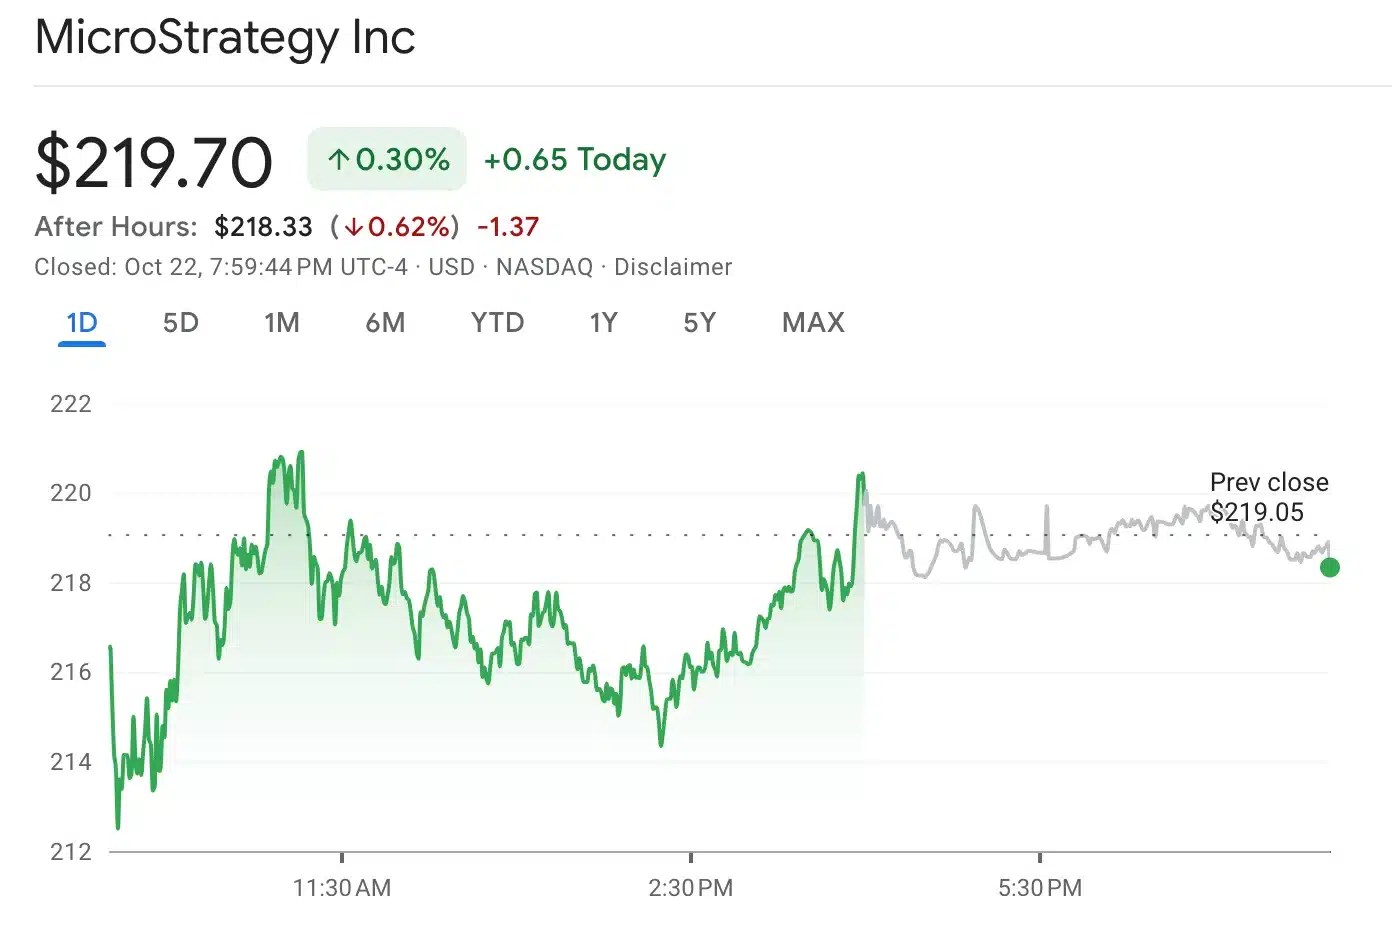Show the 1M price history
The image size is (1392, 928).
coord(282,323)
